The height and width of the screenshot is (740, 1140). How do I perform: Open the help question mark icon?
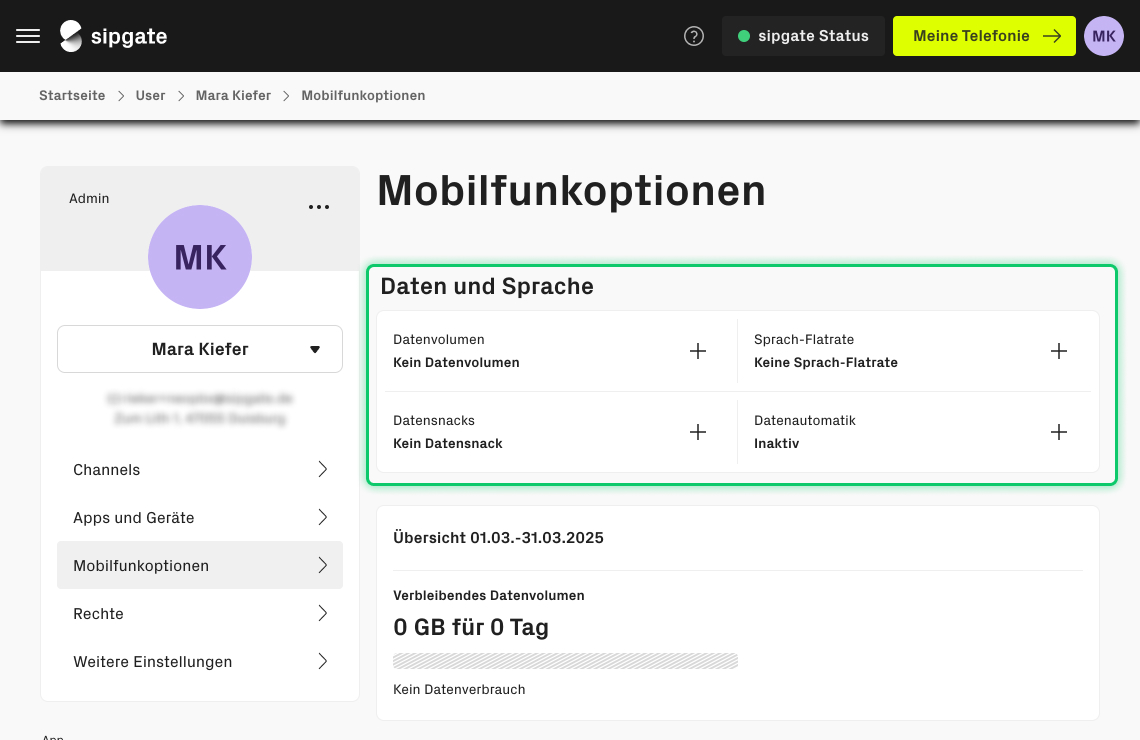point(694,36)
